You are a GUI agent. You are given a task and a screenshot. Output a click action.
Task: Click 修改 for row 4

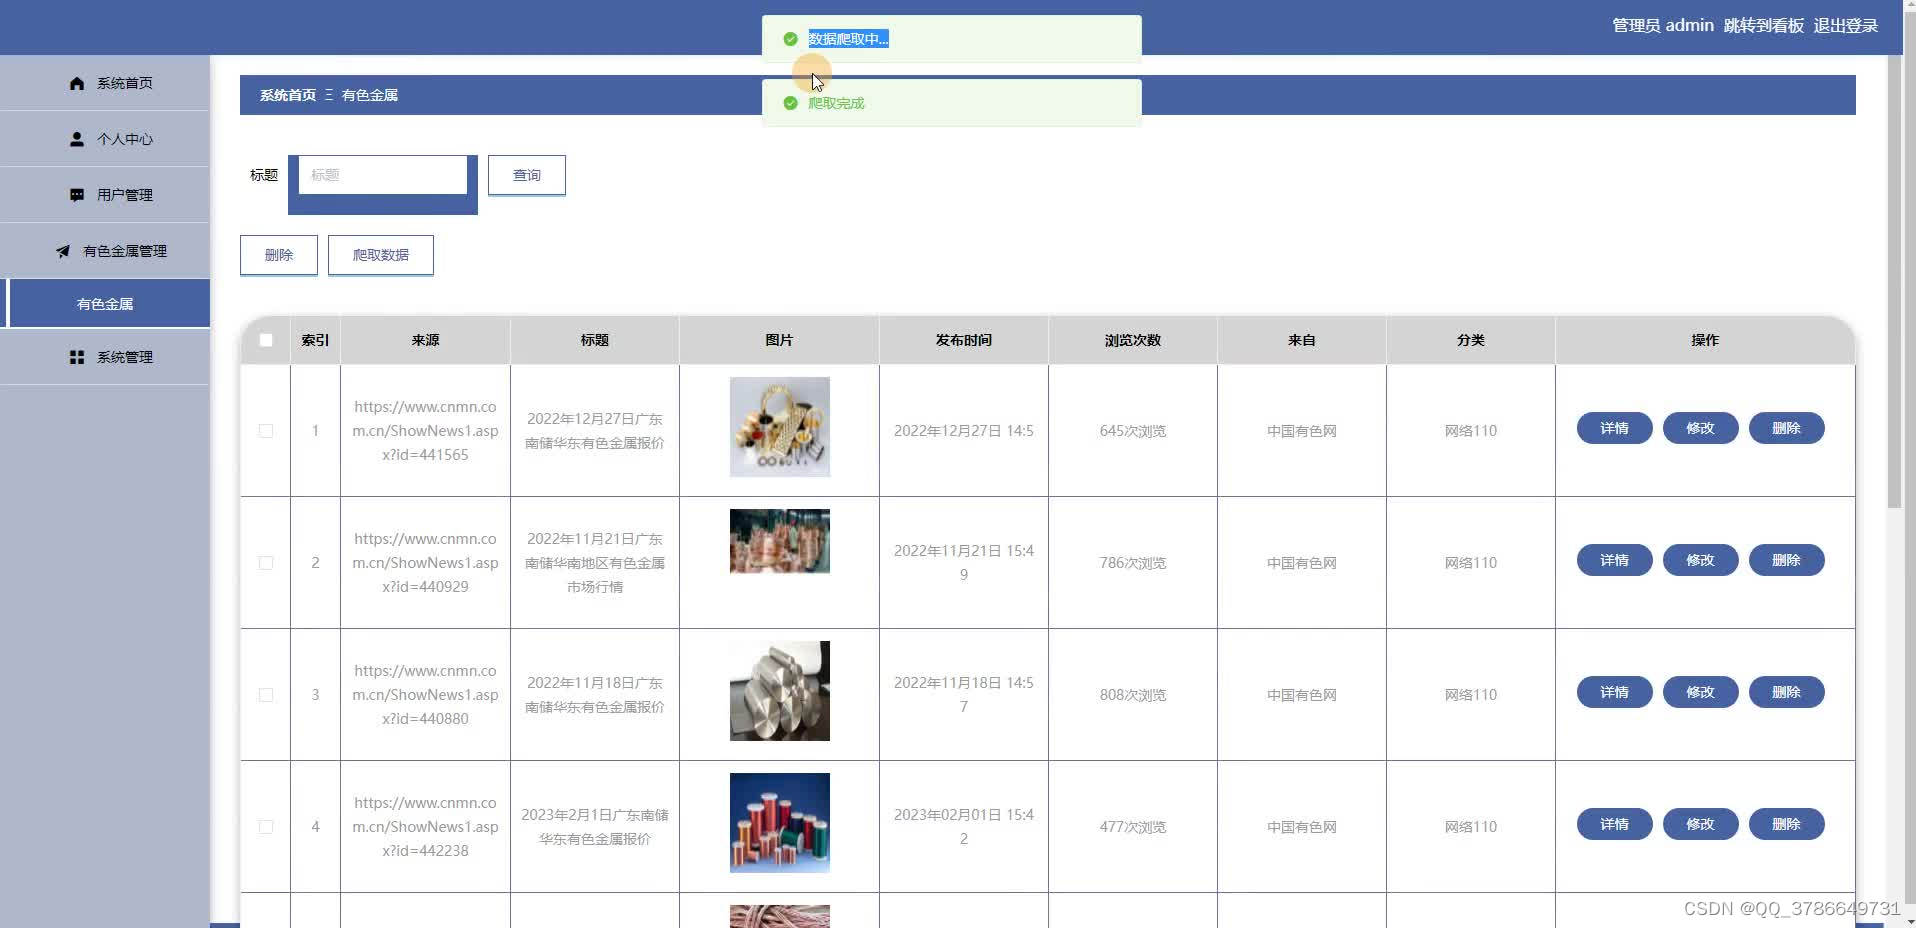coord(1700,824)
